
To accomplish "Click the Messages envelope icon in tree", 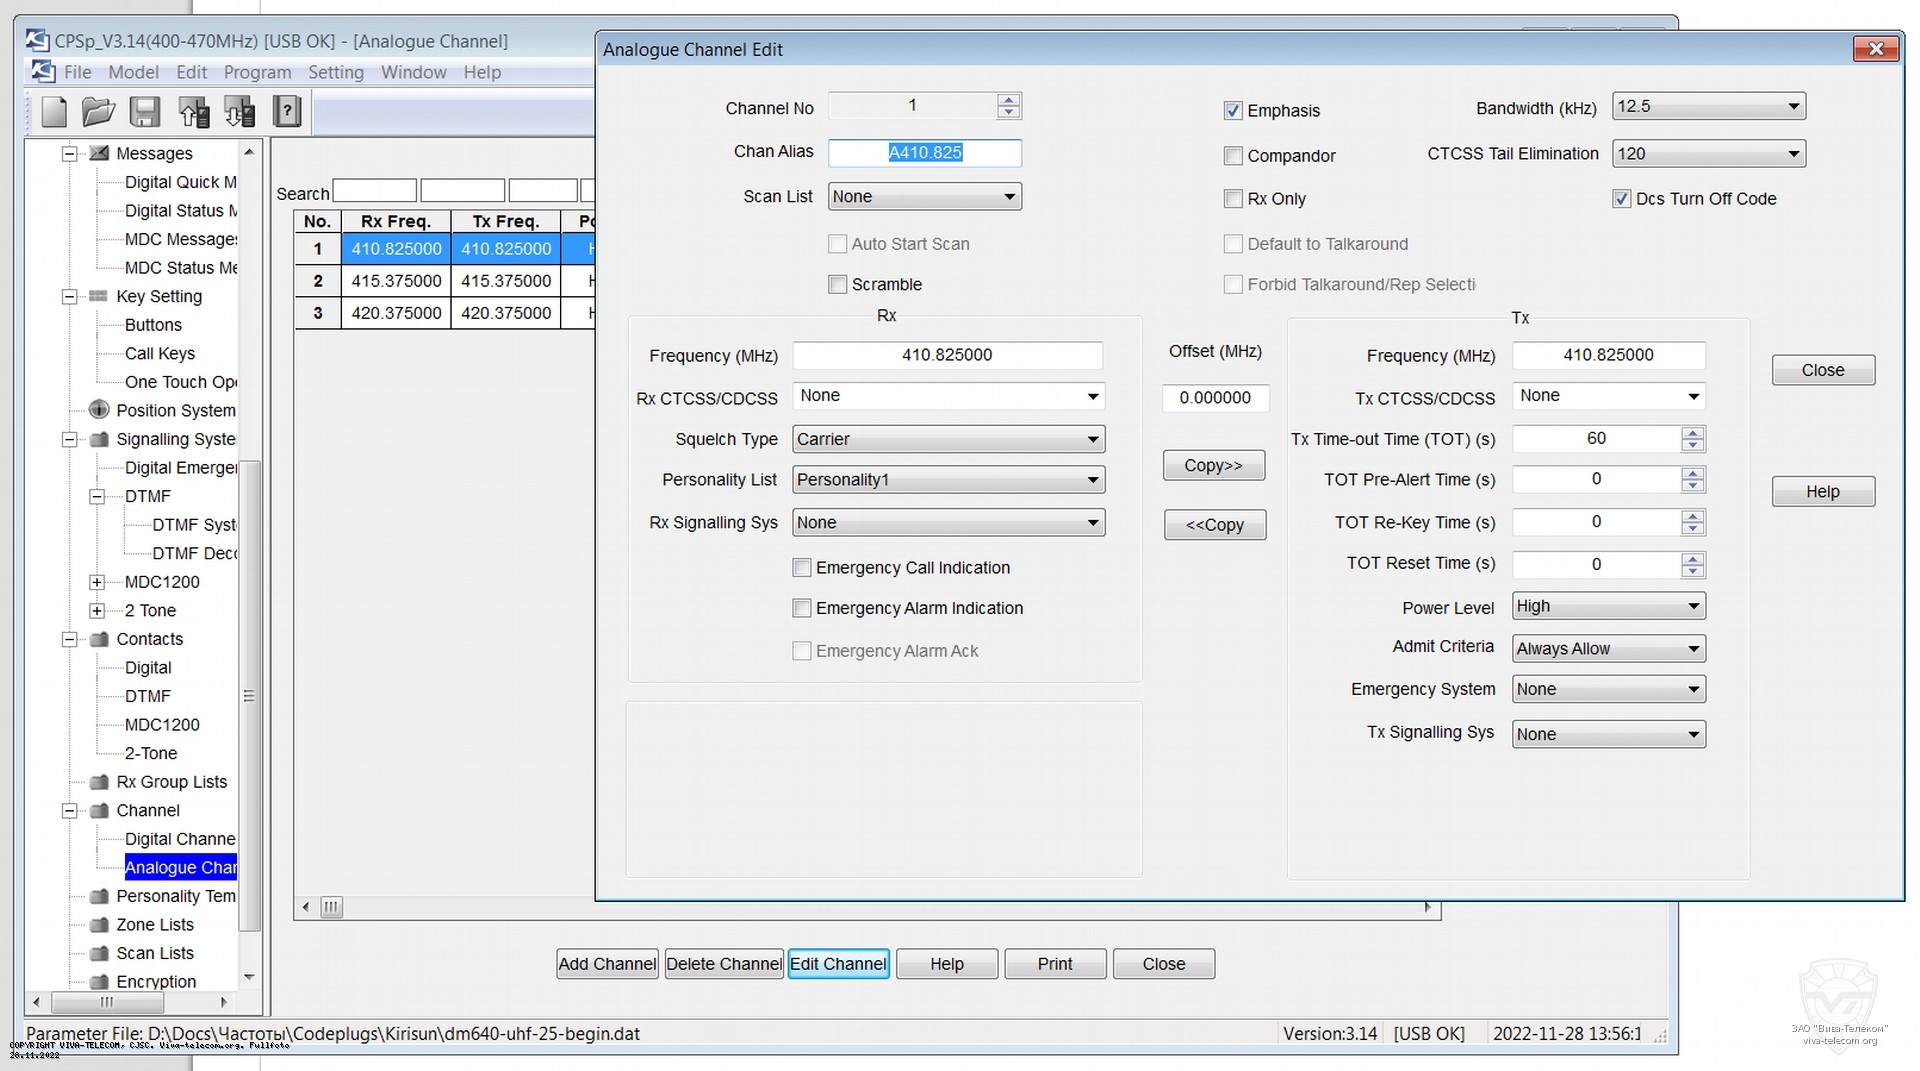I will point(99,153).
